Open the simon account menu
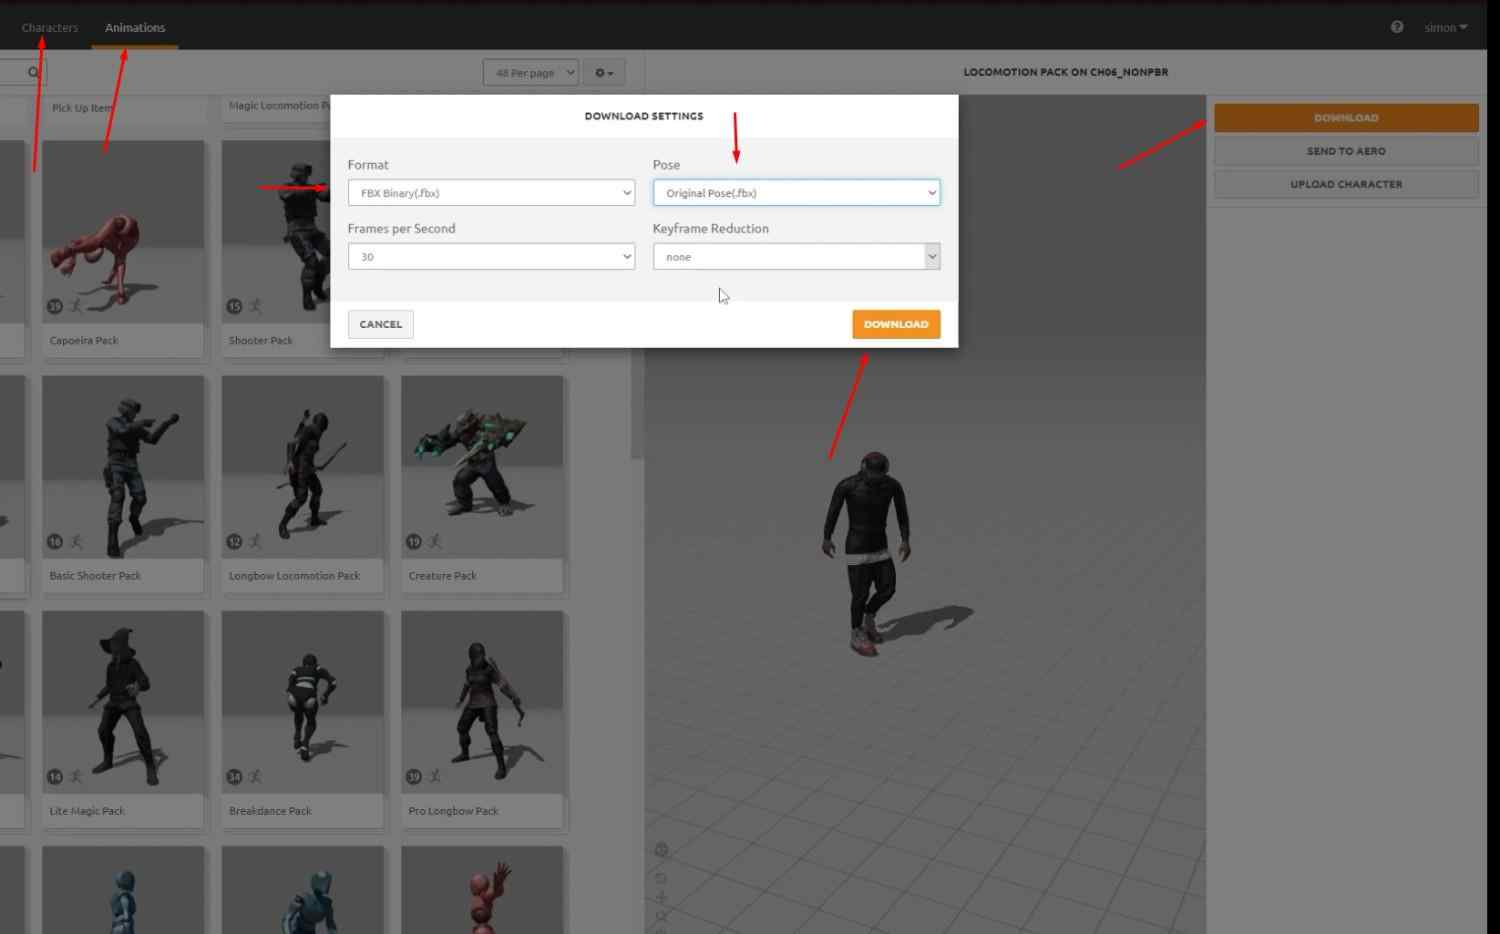This screenshot has width=1500, height=934. (1446, 27)
